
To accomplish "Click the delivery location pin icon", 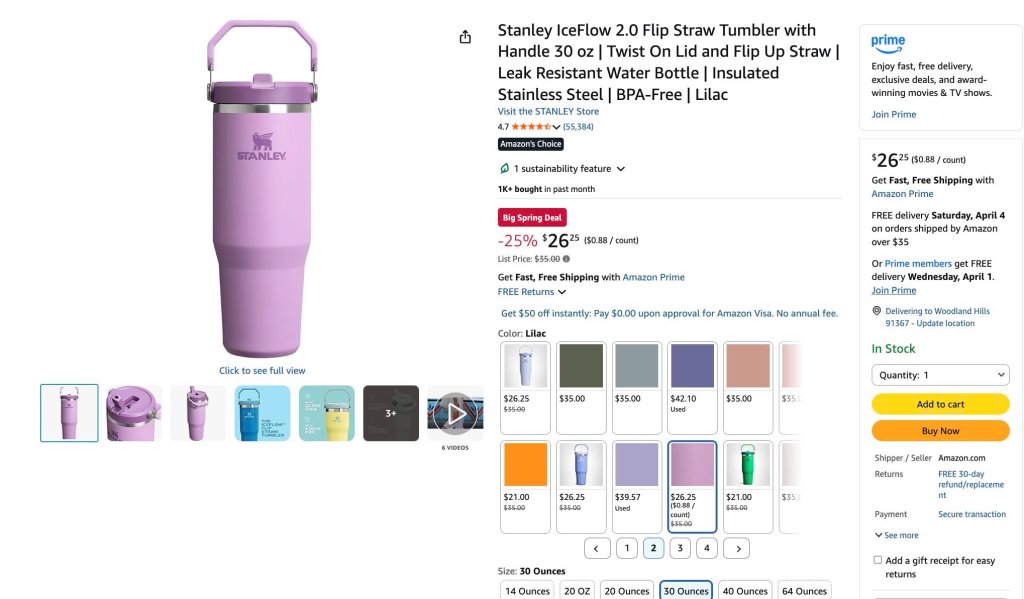I will [876, 311].
